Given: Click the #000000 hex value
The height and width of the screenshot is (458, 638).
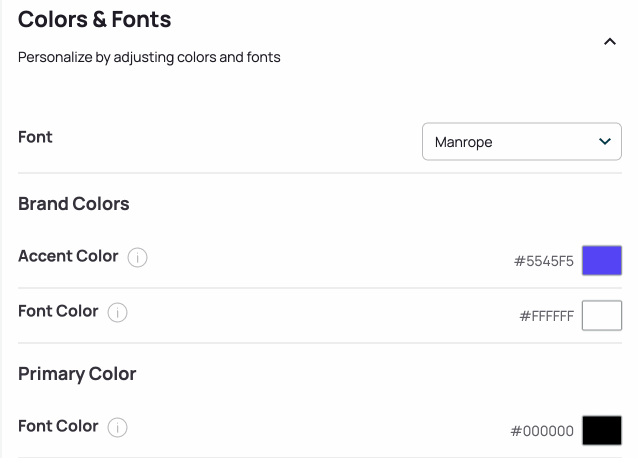Looking at the screenshot, I should tap(542, 431).
